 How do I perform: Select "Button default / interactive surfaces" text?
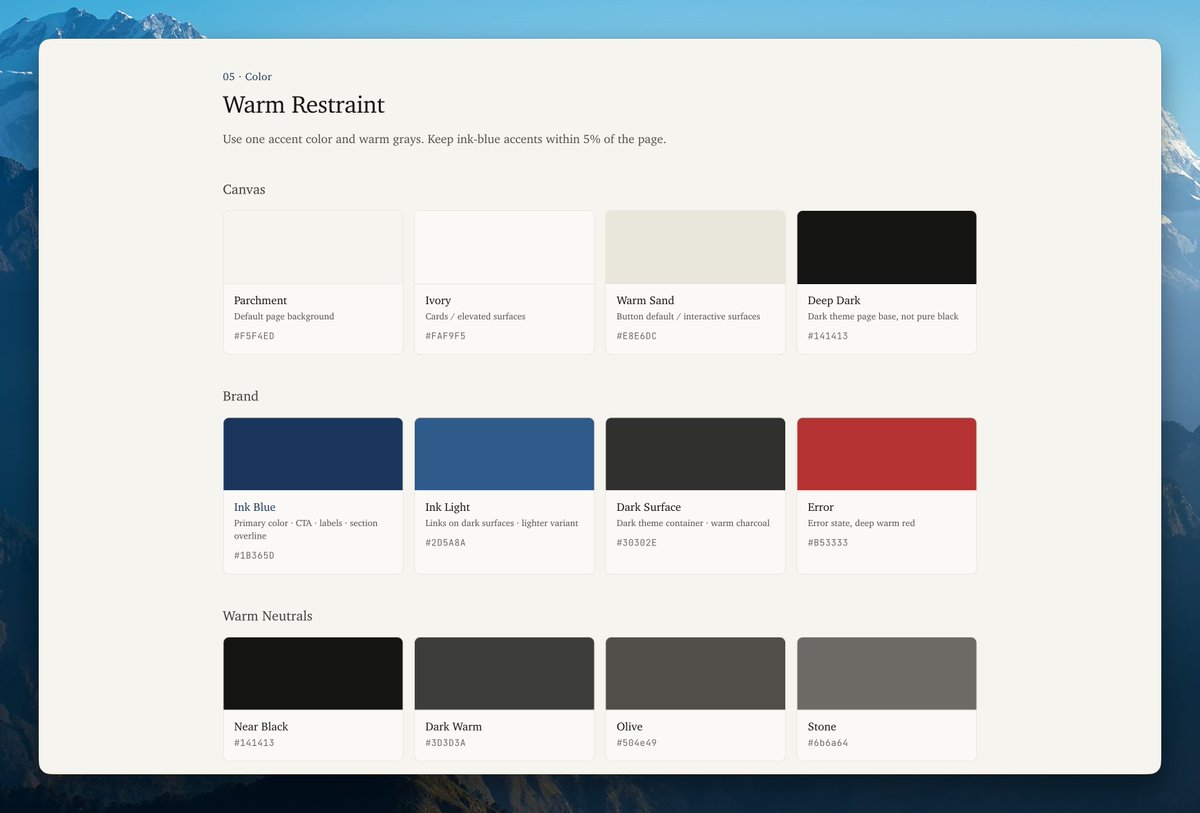point(688,316)
